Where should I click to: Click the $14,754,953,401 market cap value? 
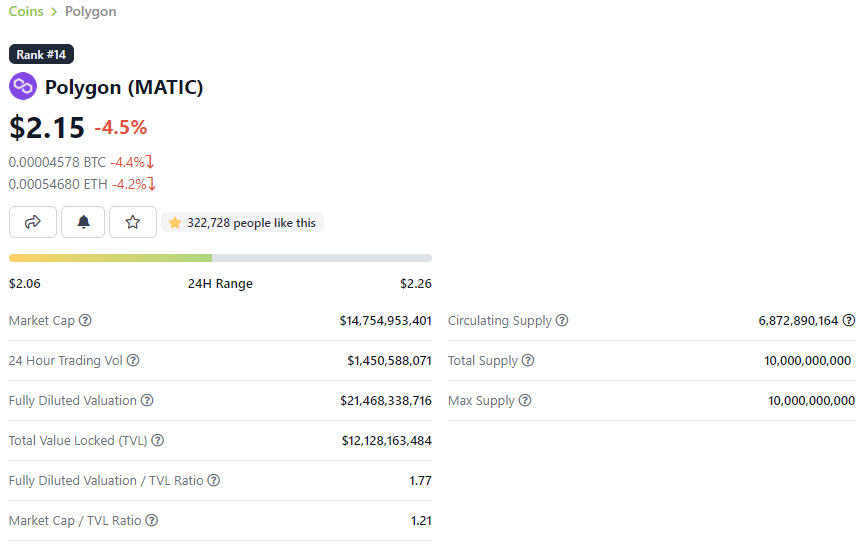pos(386,320)
